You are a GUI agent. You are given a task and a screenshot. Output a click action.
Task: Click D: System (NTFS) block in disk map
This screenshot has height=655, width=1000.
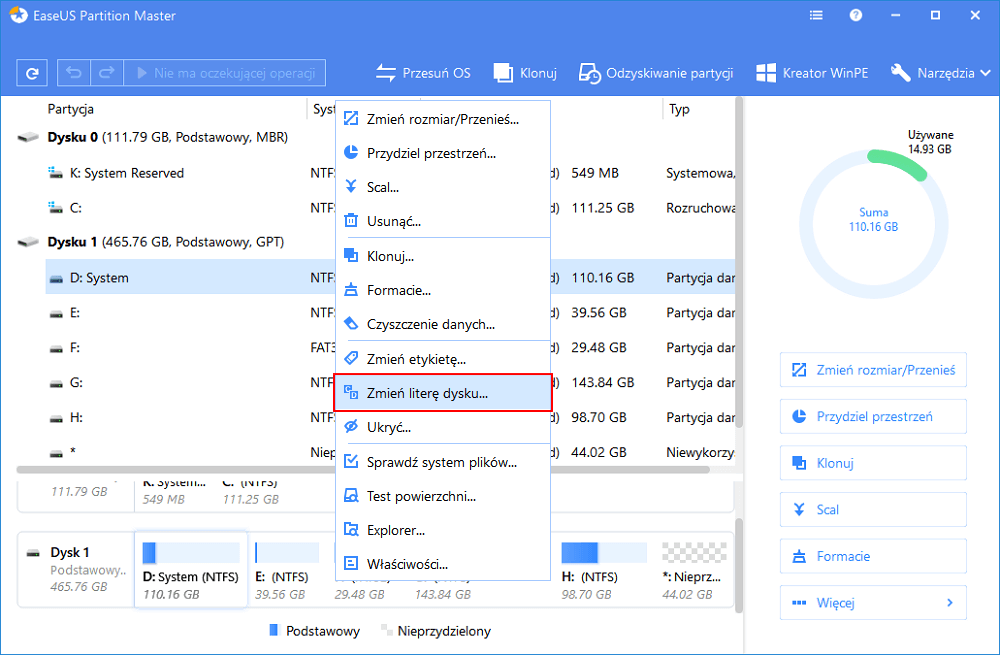[191, 570]
